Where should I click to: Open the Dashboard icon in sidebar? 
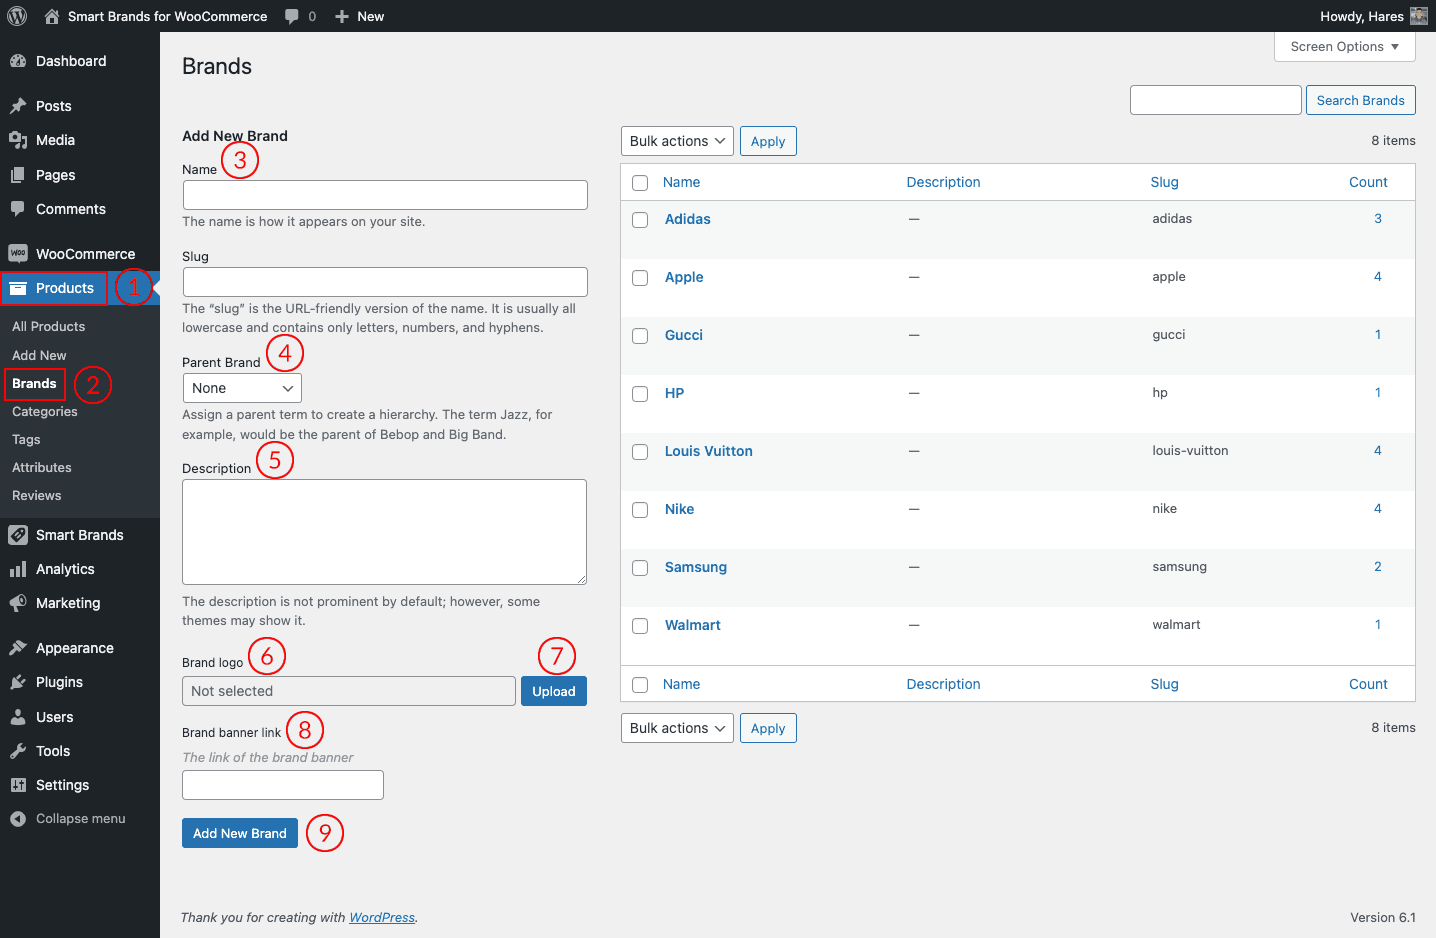[18, 61]
